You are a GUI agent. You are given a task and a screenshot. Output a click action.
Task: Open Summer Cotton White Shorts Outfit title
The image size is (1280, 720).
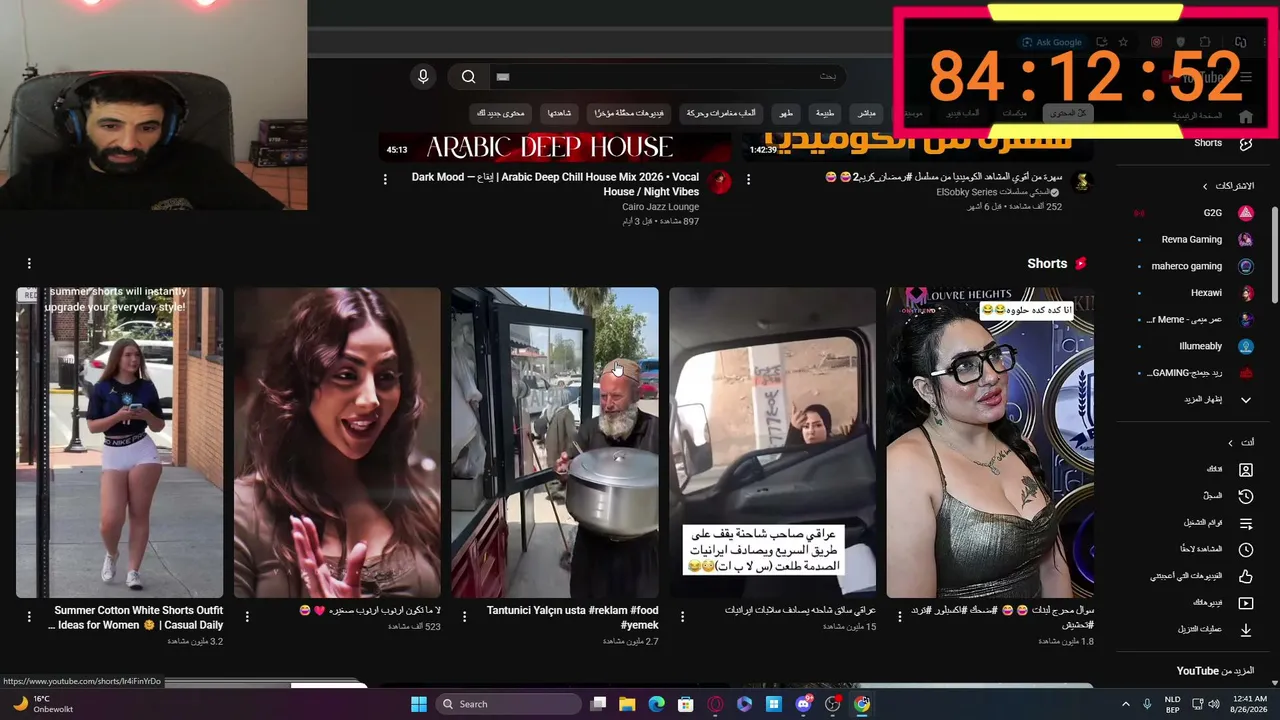point(136,617)
